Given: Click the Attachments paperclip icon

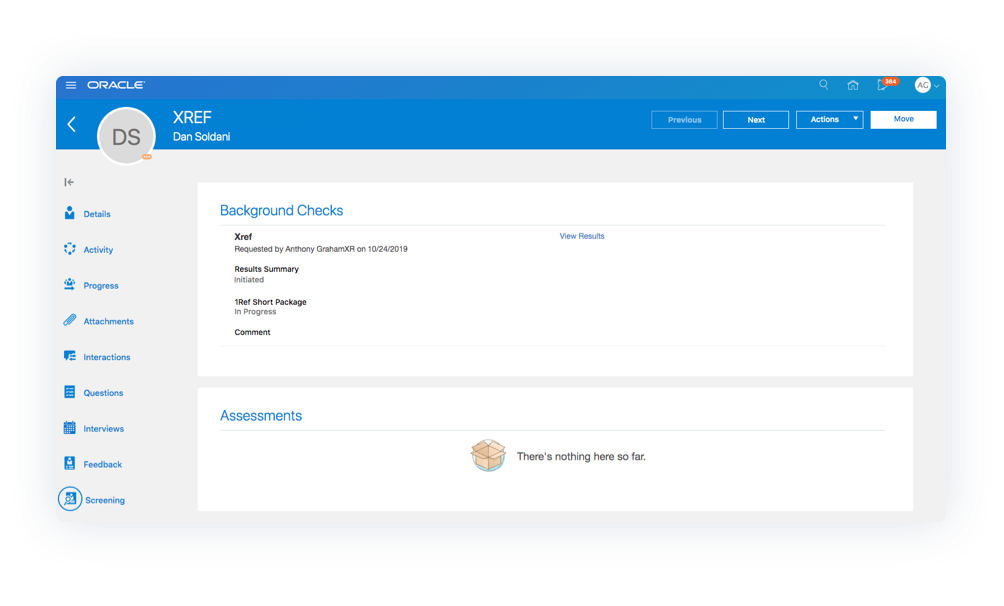Looking at the screenshot, I should coord(69,320).
